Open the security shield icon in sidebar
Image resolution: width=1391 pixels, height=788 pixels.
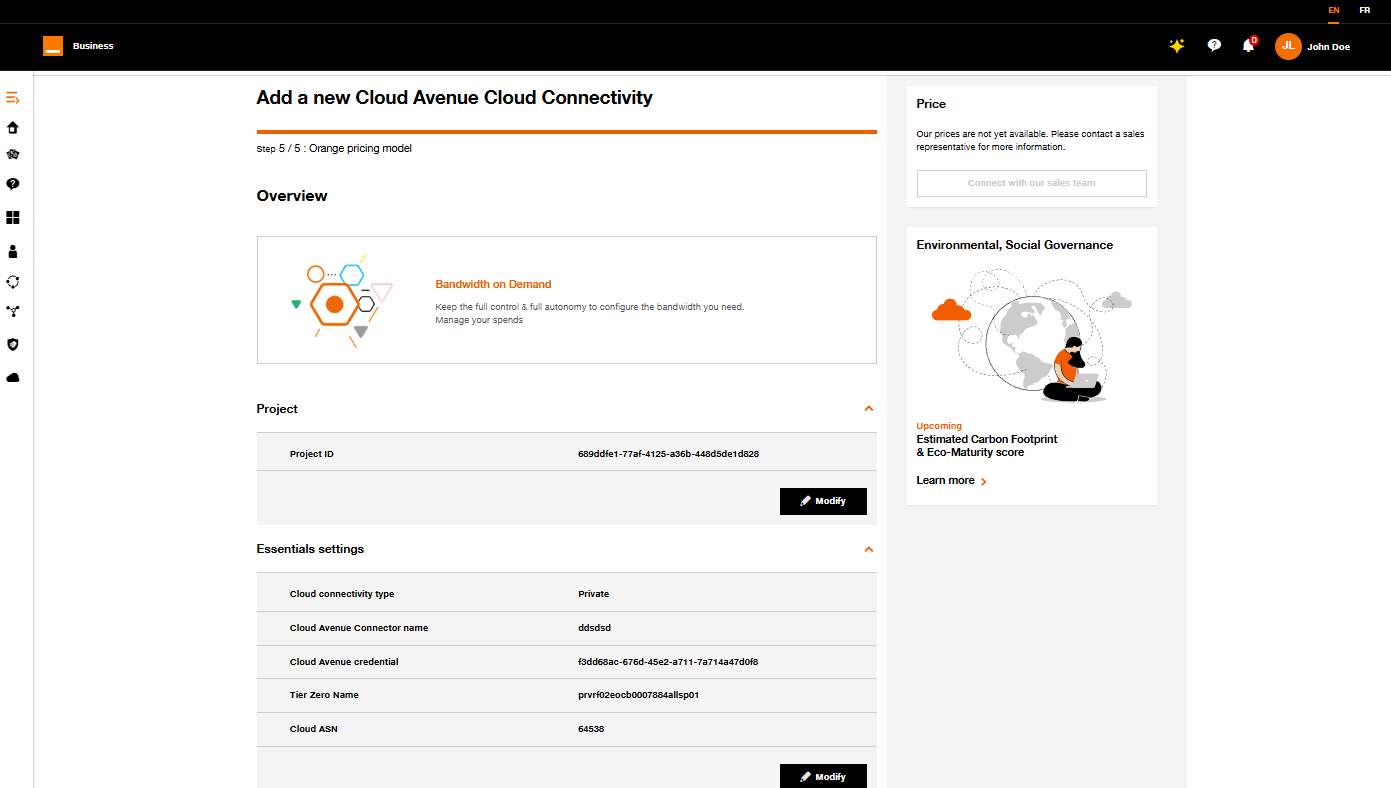[x=13, y=344]
